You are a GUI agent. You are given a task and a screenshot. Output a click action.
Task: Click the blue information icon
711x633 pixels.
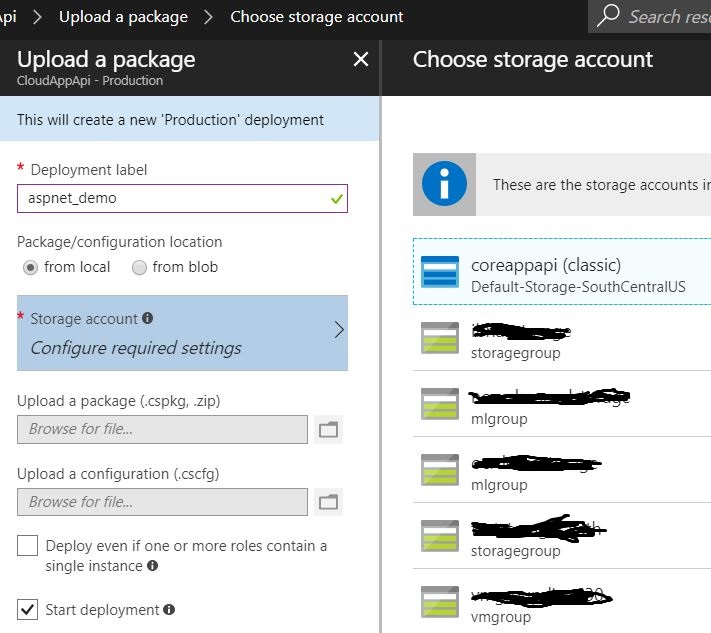point(444,185)
